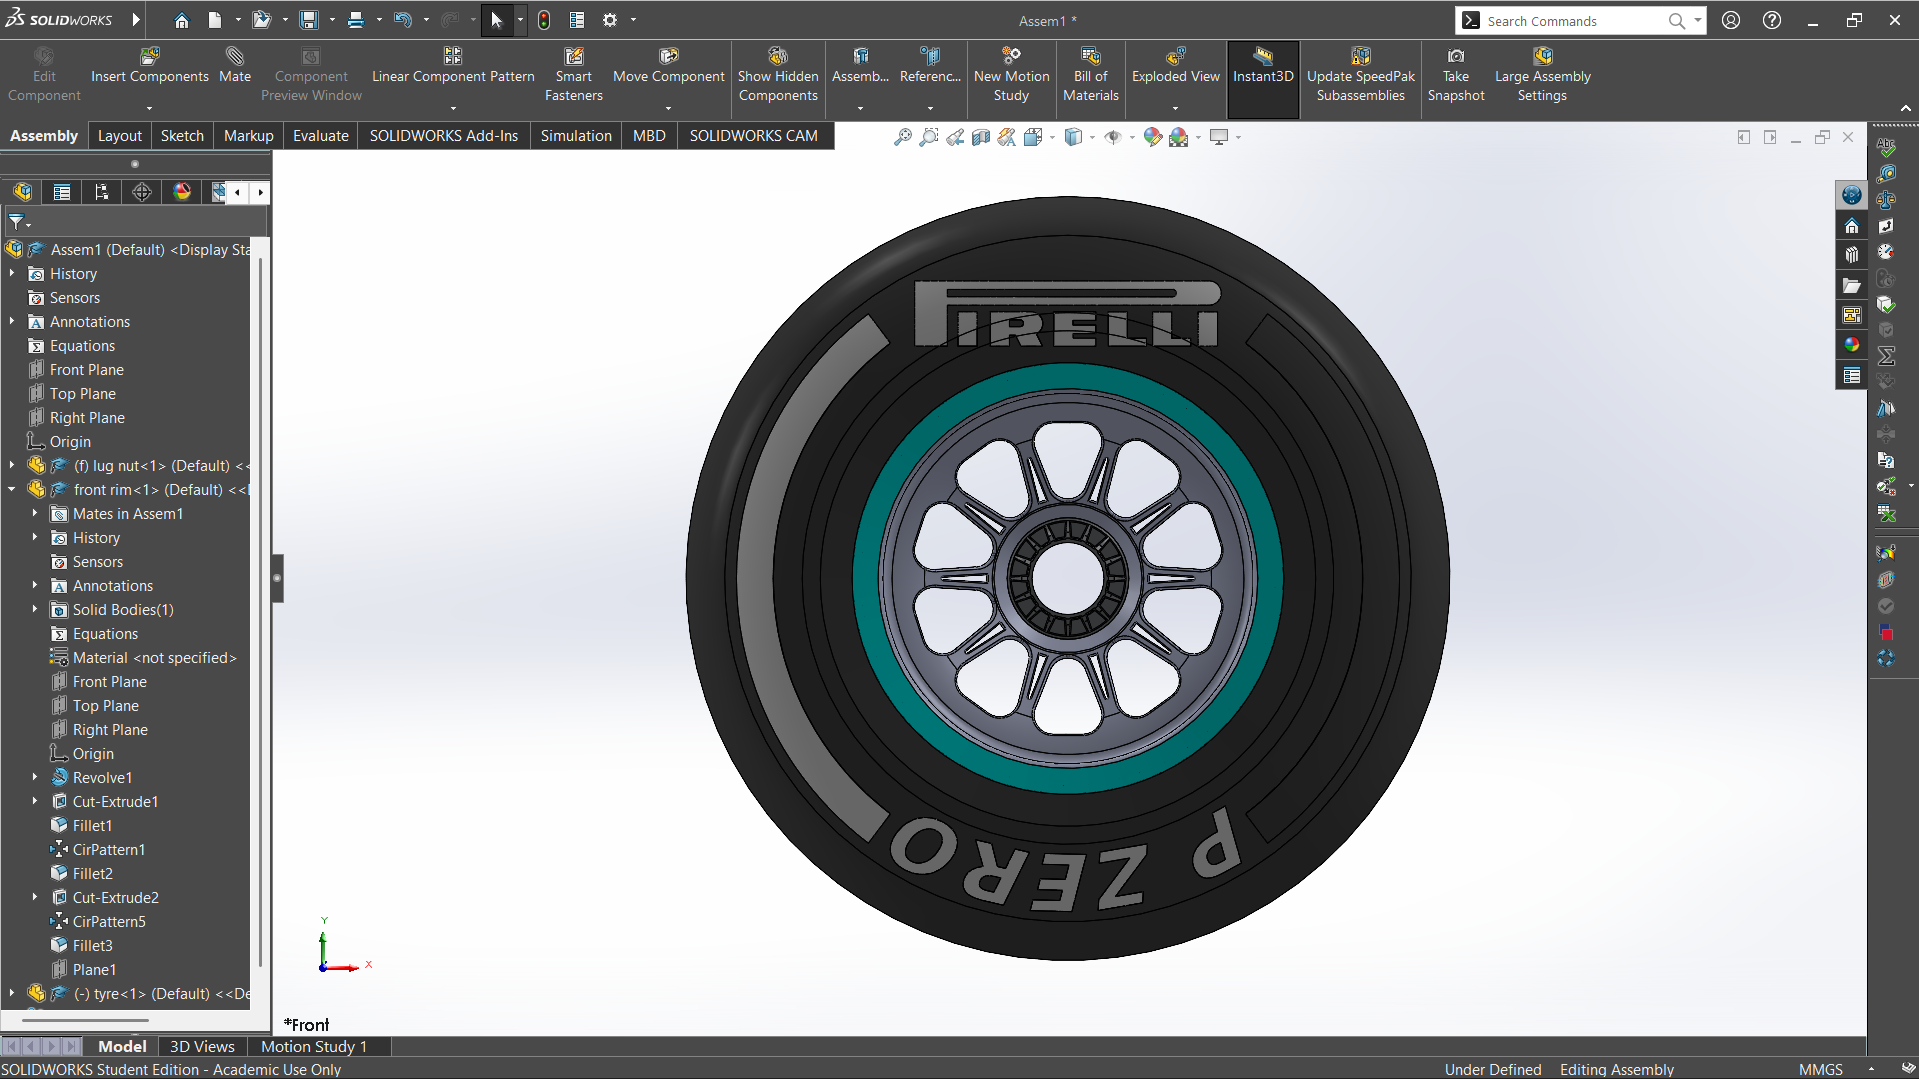Select the Top Plane under Assem1

pos(83,393)
